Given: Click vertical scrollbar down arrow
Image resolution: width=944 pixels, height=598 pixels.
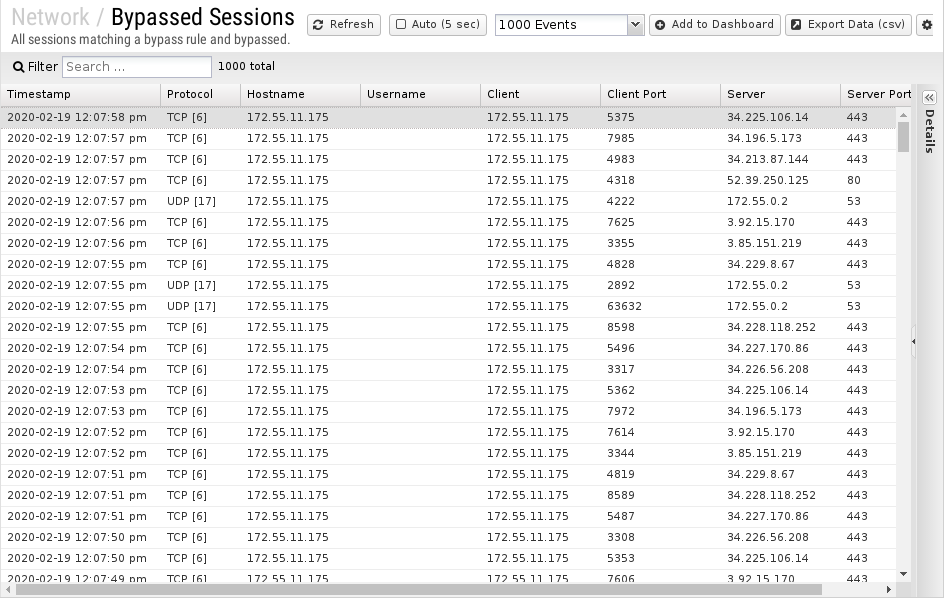Looking at the screenshot, I should tap(903, 575).
